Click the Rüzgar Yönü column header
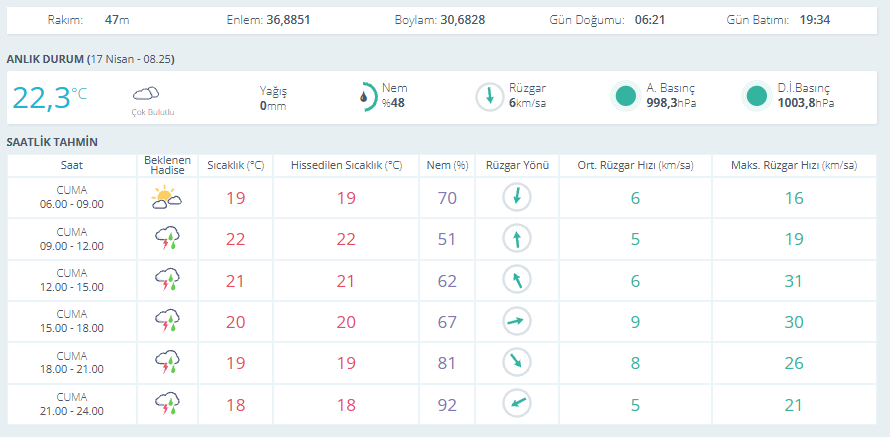The image size is (890, 437). [x=516, y=164]
